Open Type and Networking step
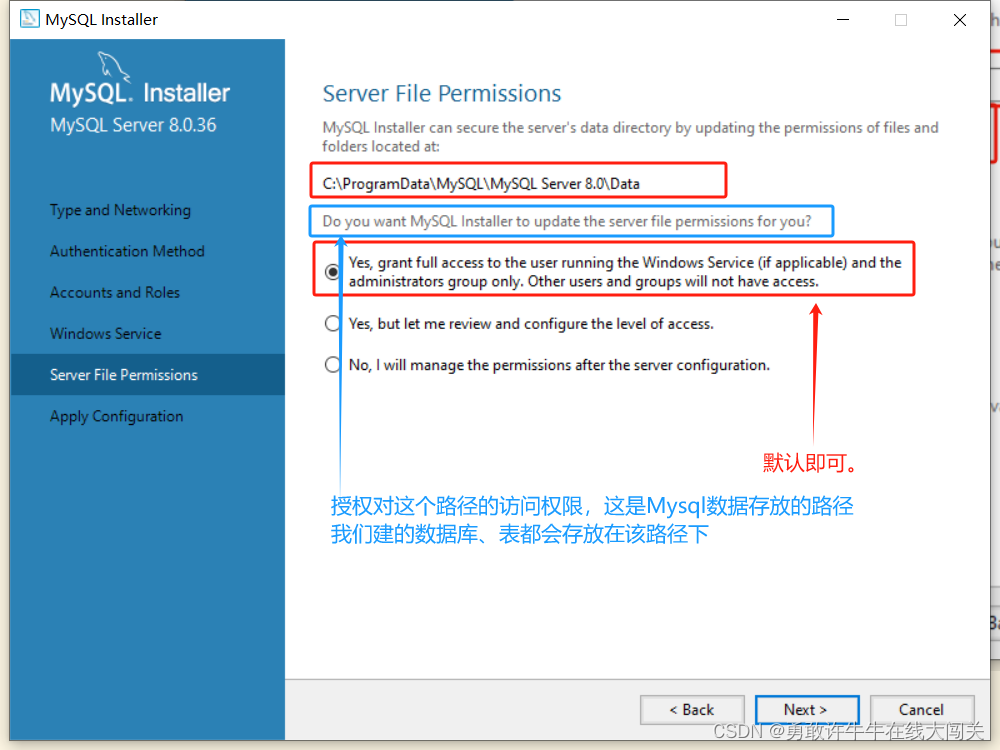Screen dimensions: 1000x750 click(x=121, y=210)
